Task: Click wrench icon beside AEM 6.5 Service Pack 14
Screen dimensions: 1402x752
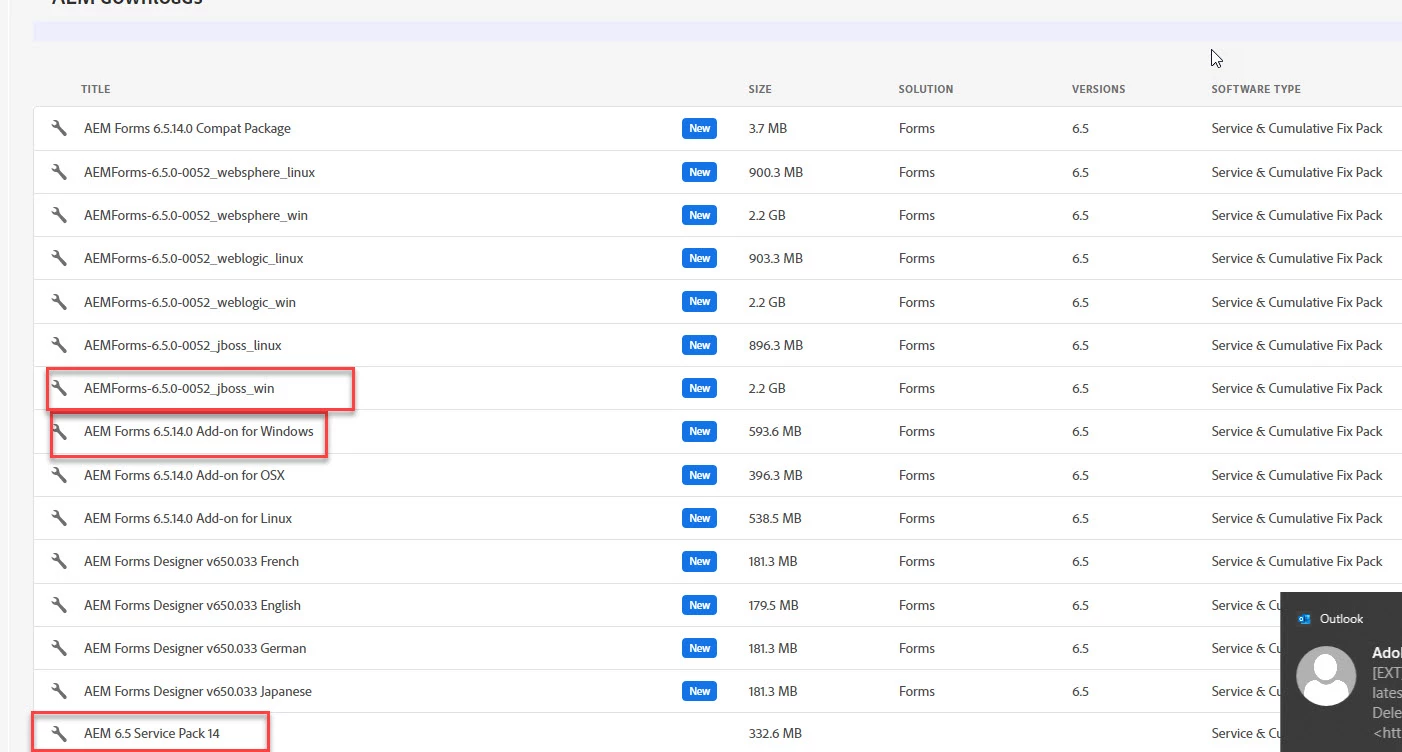Action: point(59,733)
